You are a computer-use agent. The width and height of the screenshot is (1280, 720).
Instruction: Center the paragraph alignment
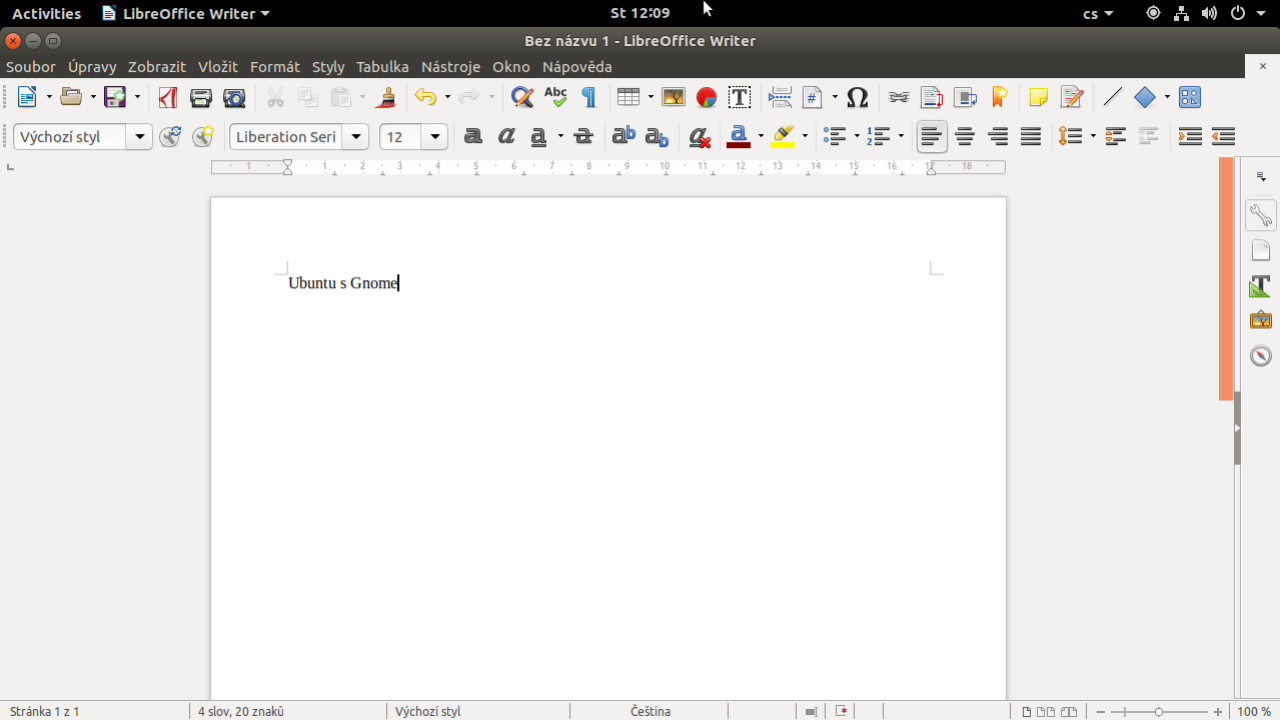click(x=965, y=137)
